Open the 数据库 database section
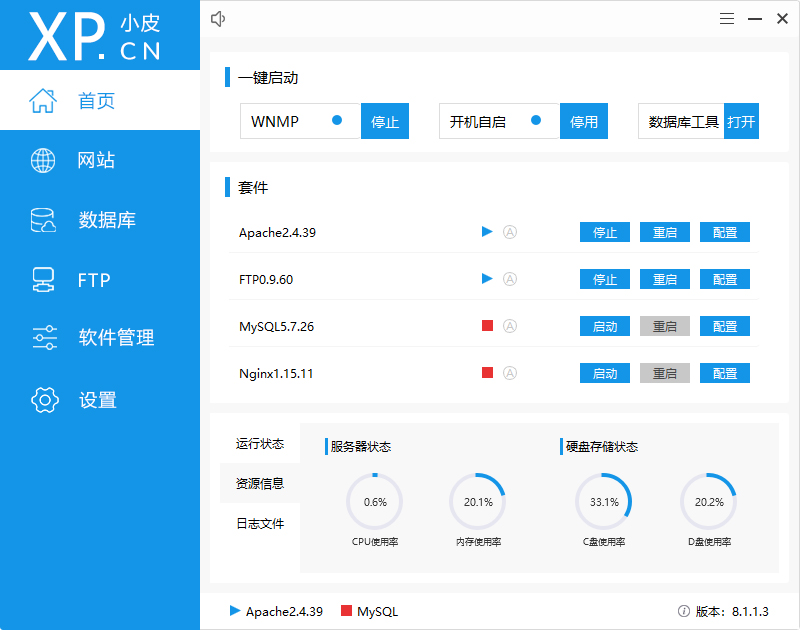The height and width of the screenshot is (630, 800). click(100, 220)
